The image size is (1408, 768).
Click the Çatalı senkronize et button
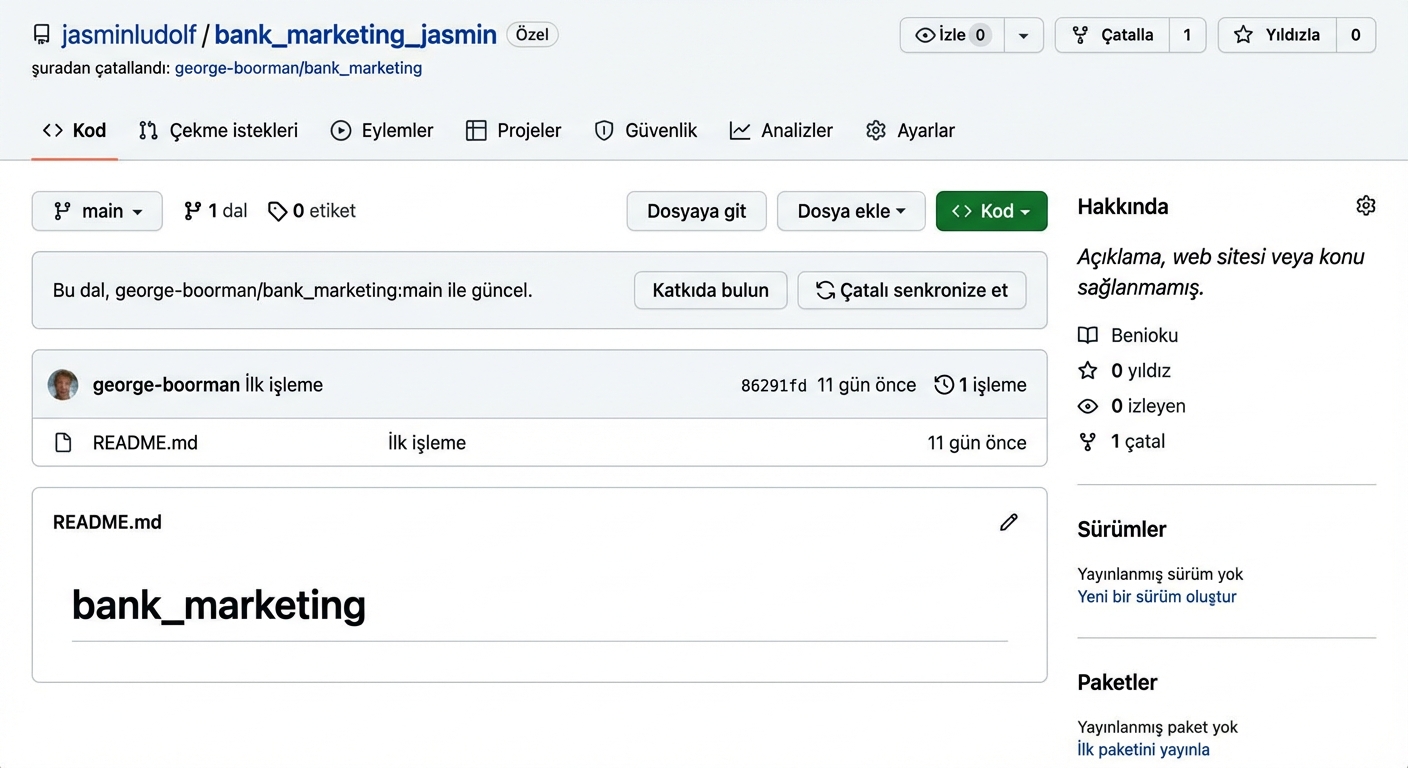click(x=911, y=290)
